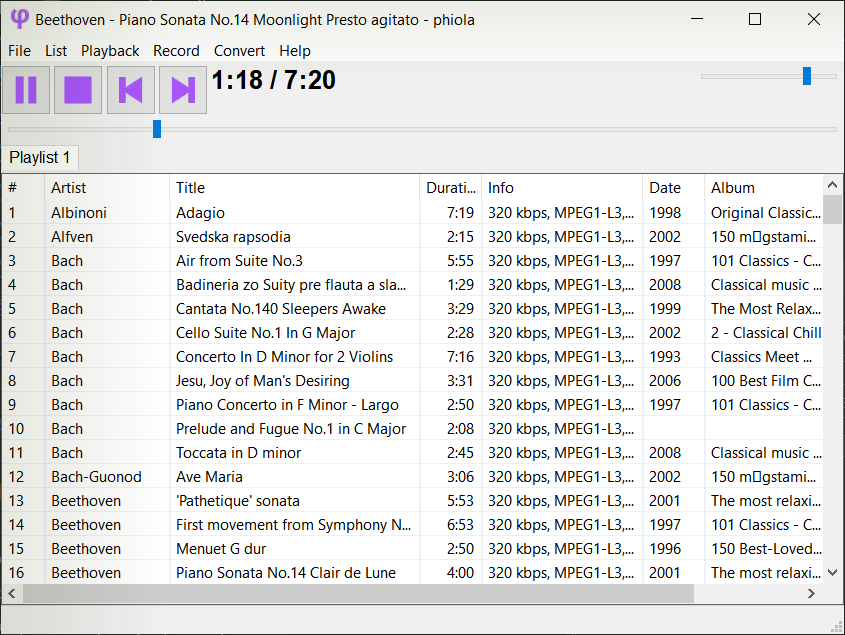Screen dimensions: 845x635
Task: Open the Convert menu
Action: [x=239, y=51]
